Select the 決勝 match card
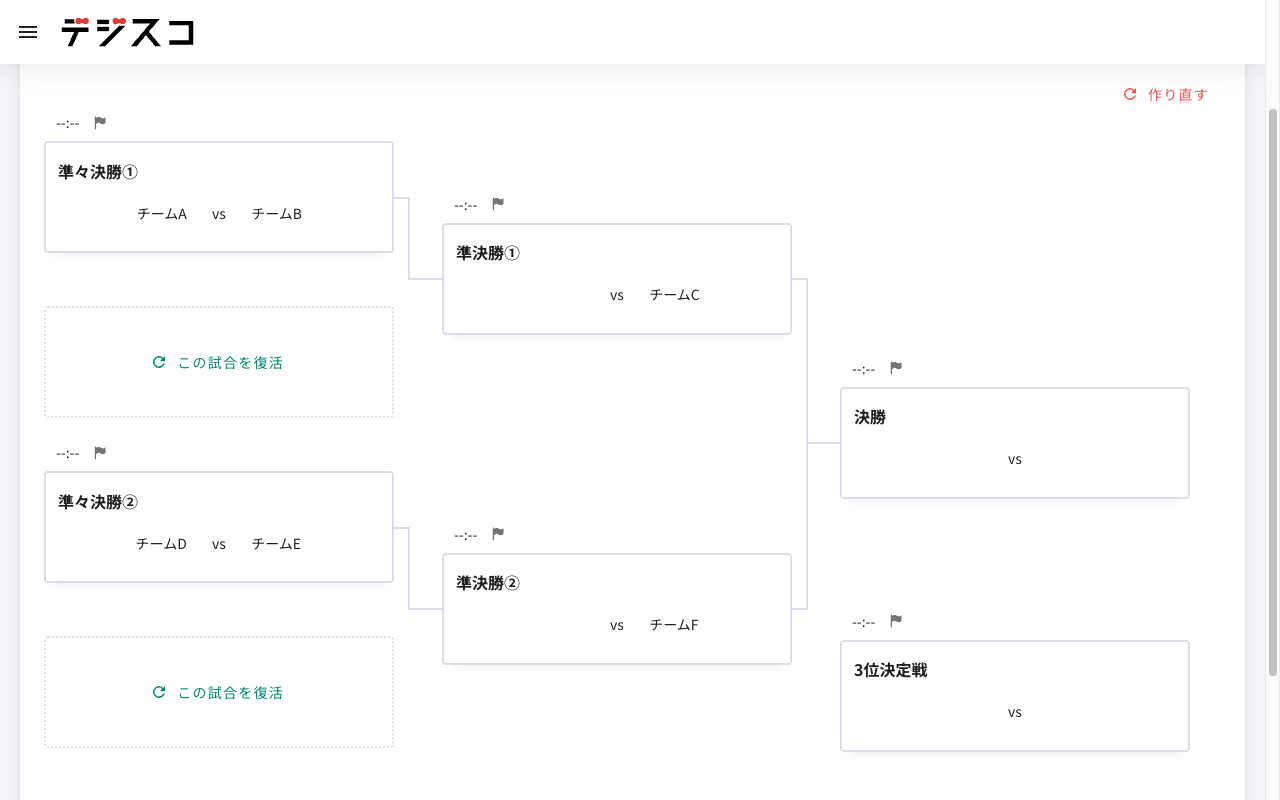Viewport: 1280px width, 800px height. coord(1014,442)
